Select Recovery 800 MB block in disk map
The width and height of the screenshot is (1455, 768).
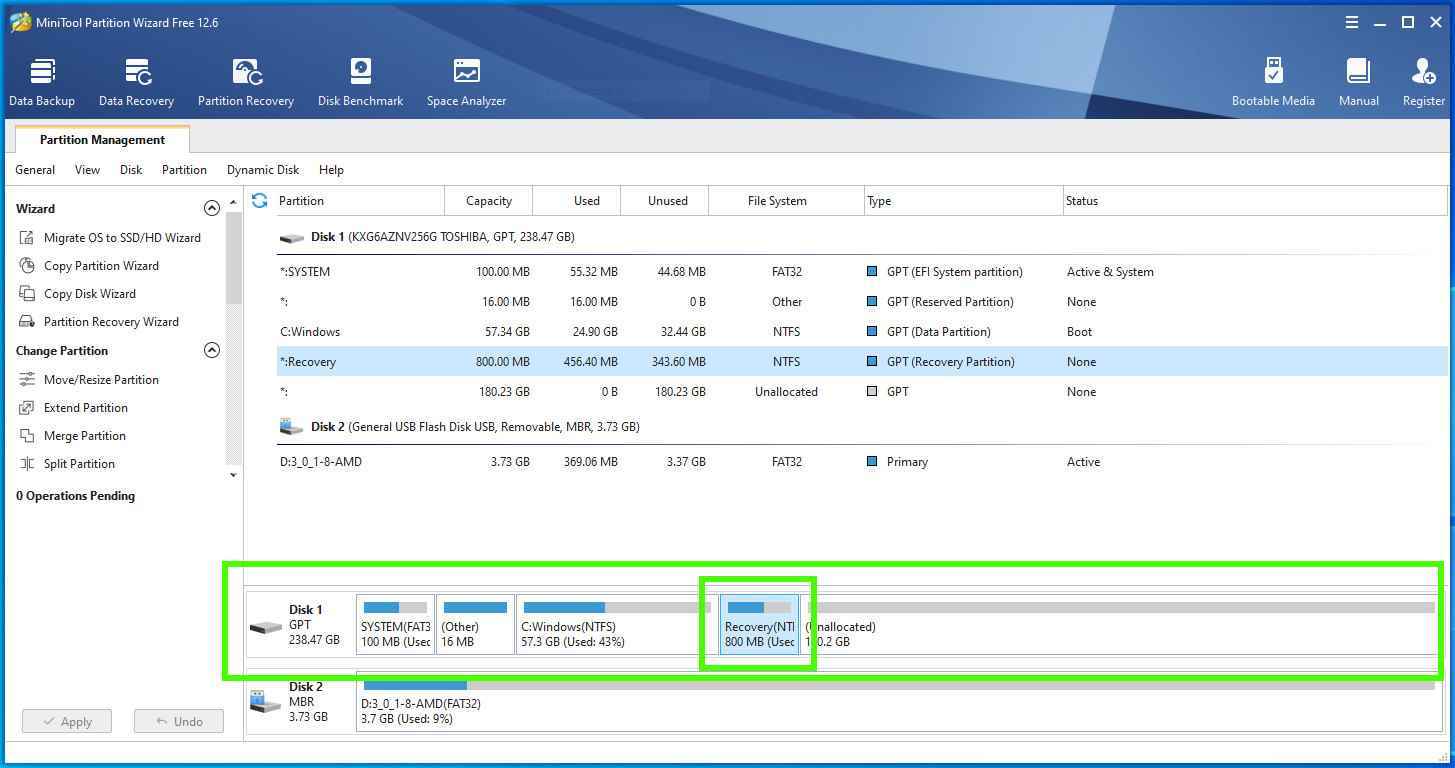[x=759, y=625]
